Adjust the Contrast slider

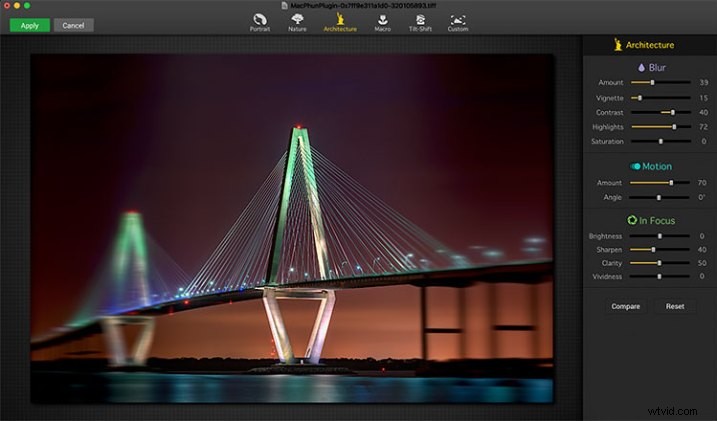point(660,112)
